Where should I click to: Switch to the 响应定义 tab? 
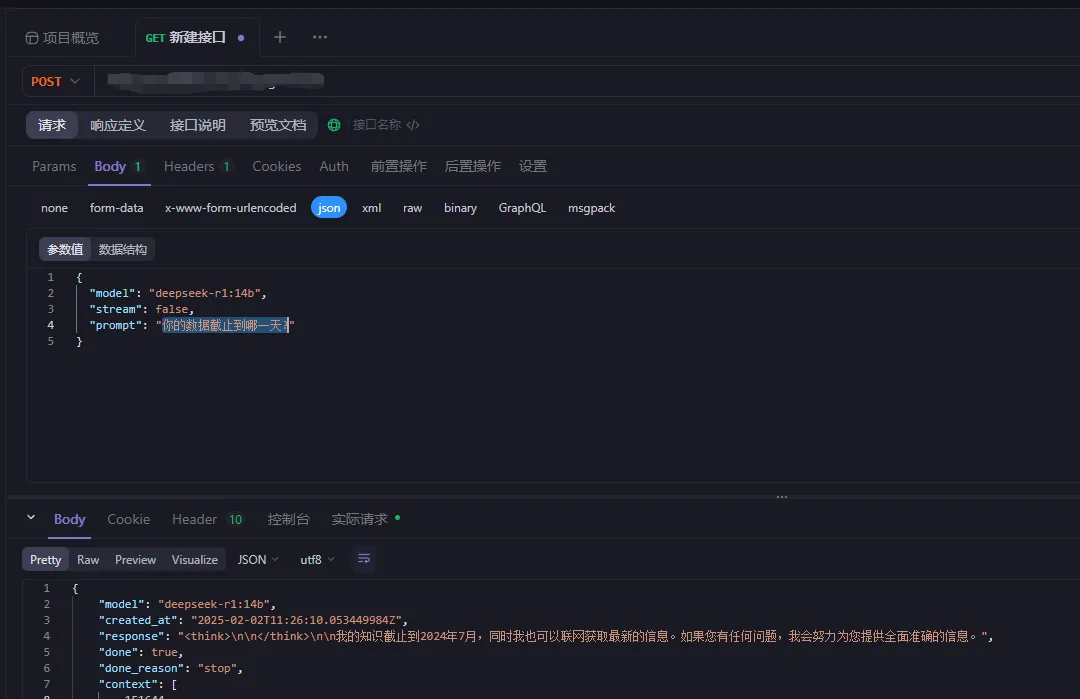pyautogui.click(x=117, y=125)
